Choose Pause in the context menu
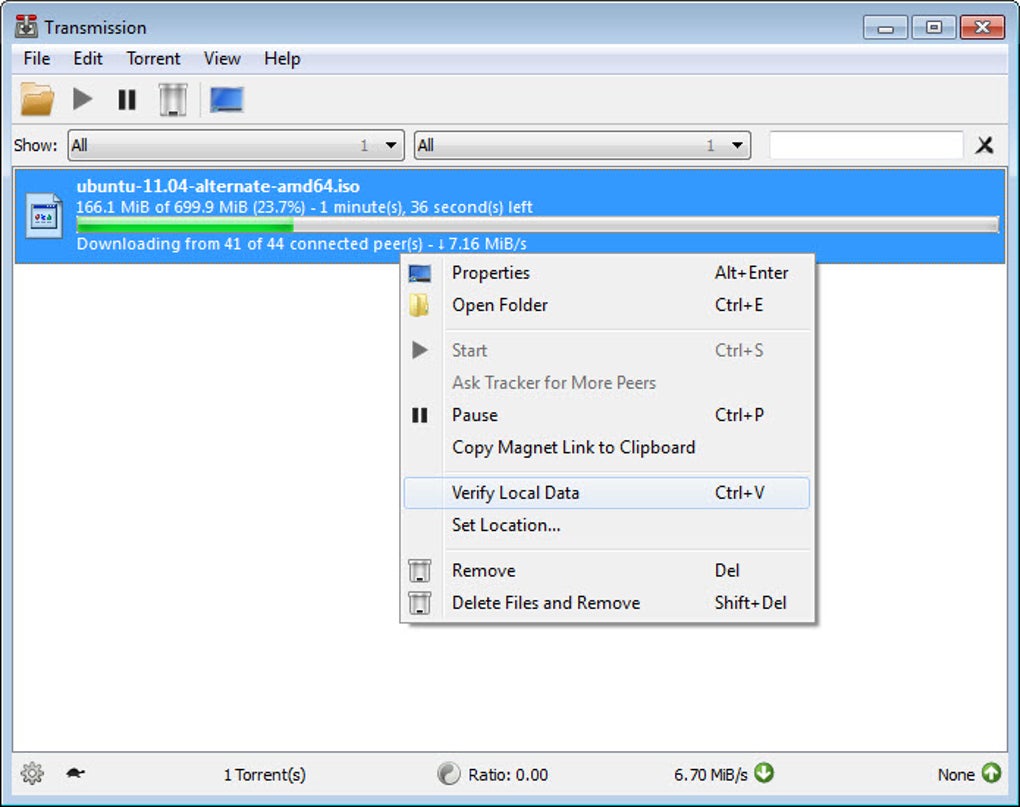Image resolution: width=1020 pixels, height=807 pixels. point(606,415)
